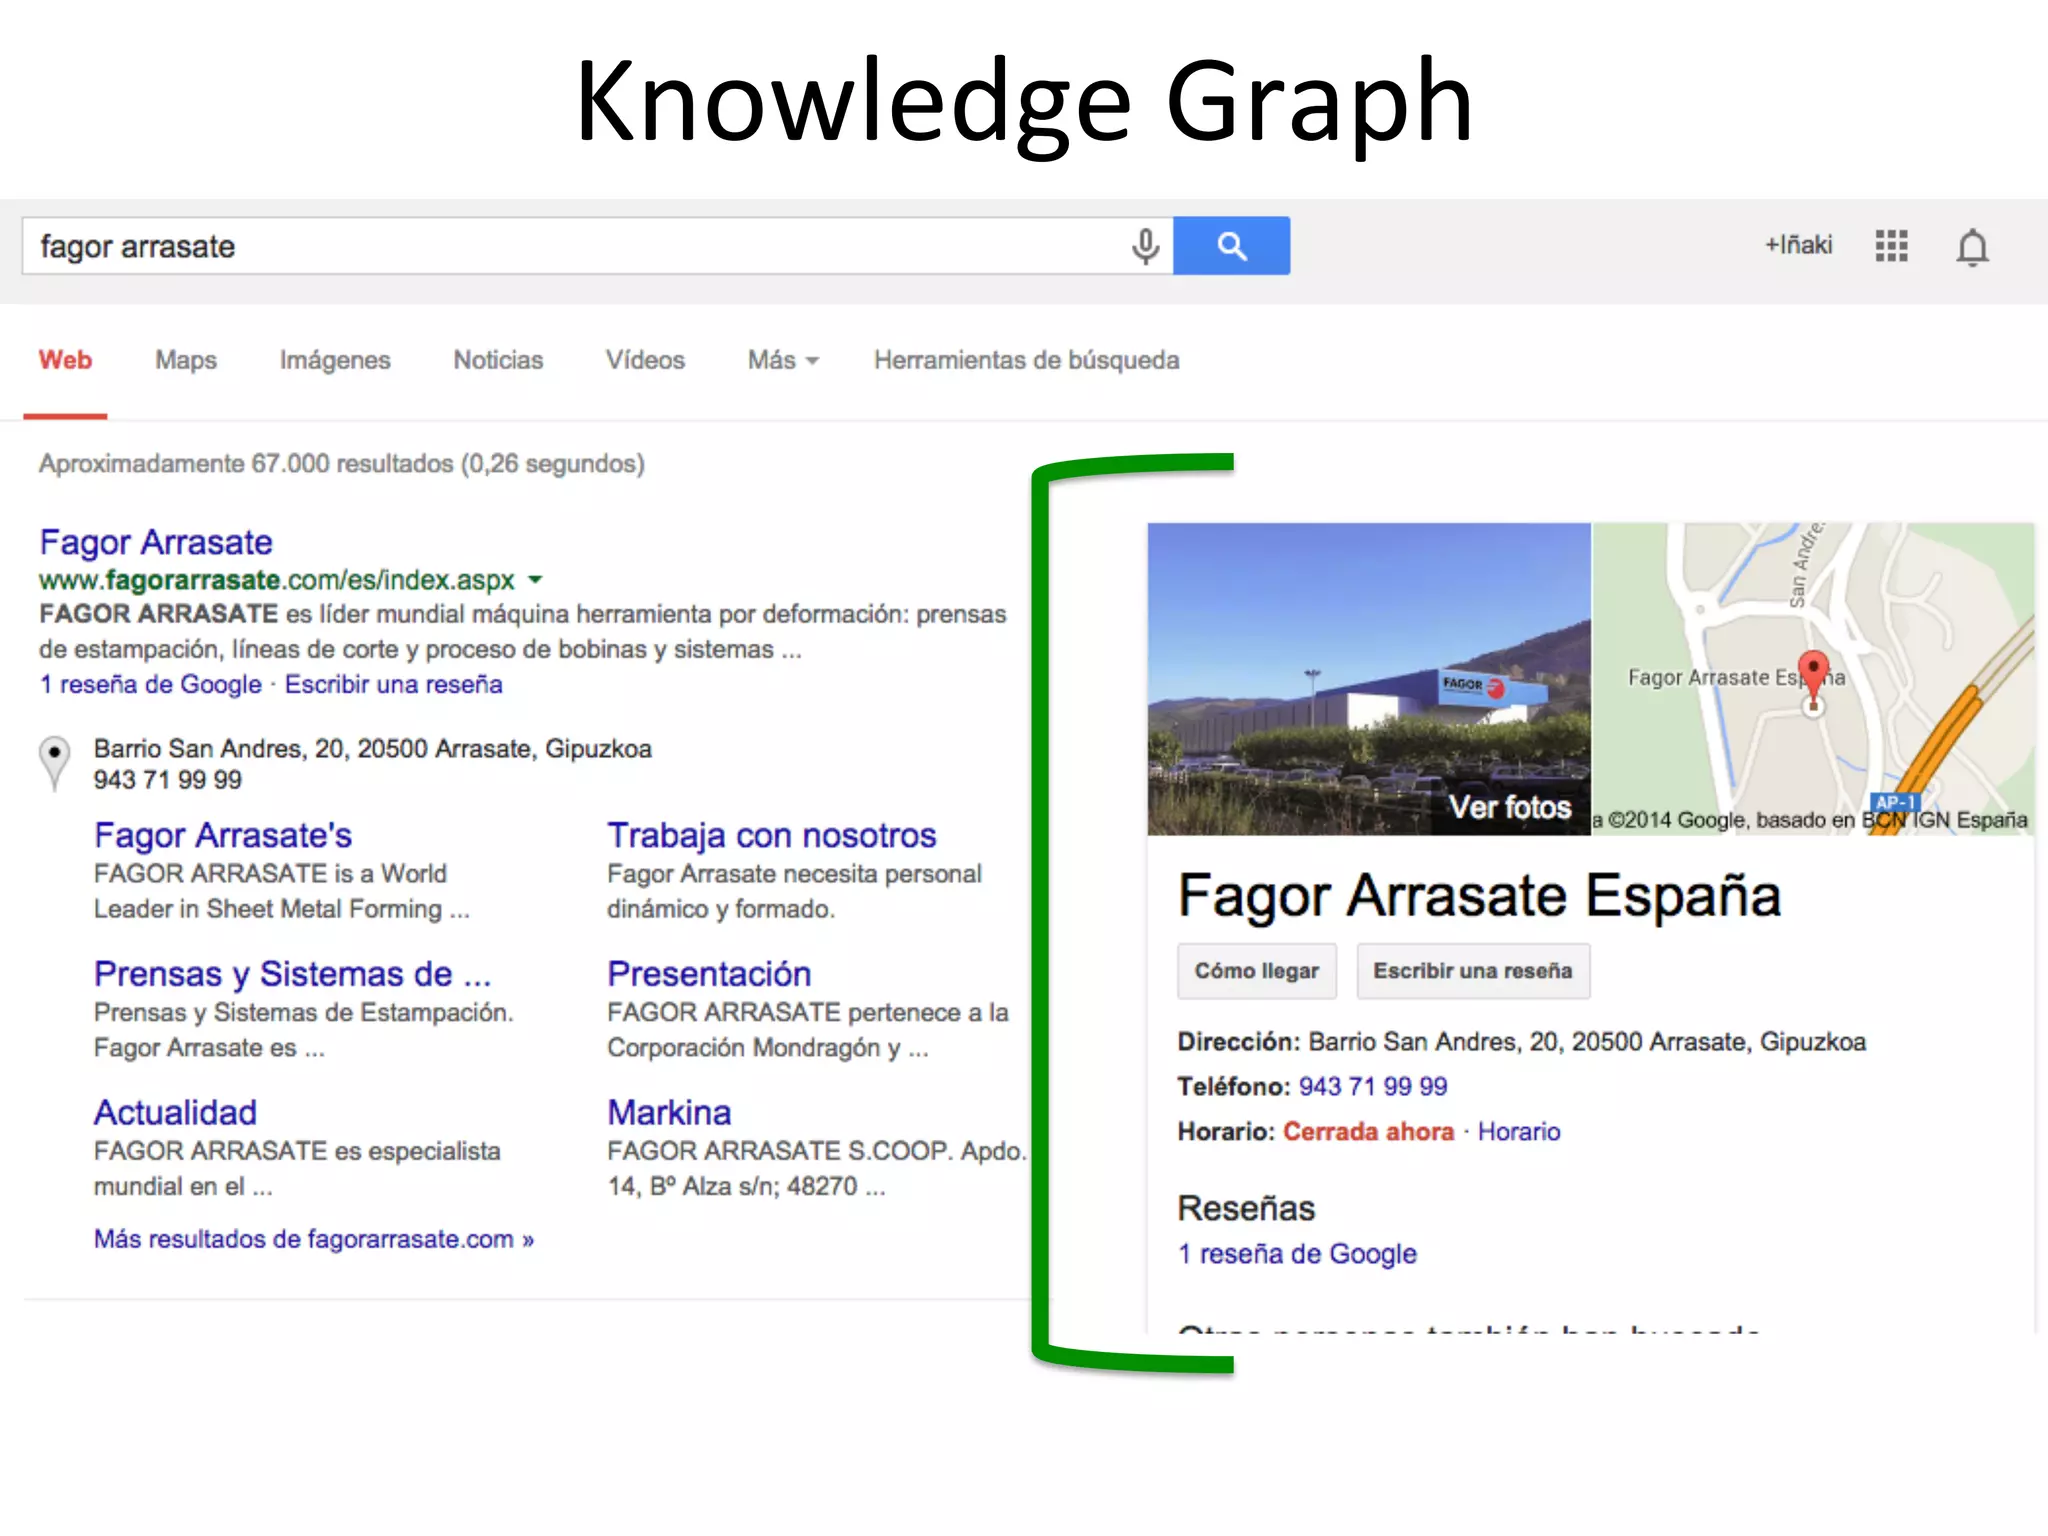Click Más resultados de fagorarrasate.com
The image size is (2048, 1536).
point(314,1240)
